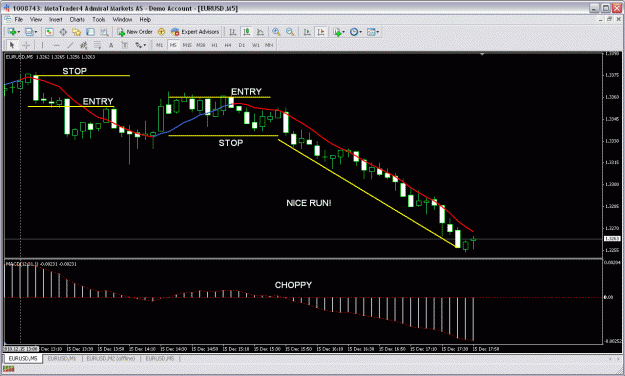Open the View menu
Viewport: 625px width, 376px height.
pos(35,20)
